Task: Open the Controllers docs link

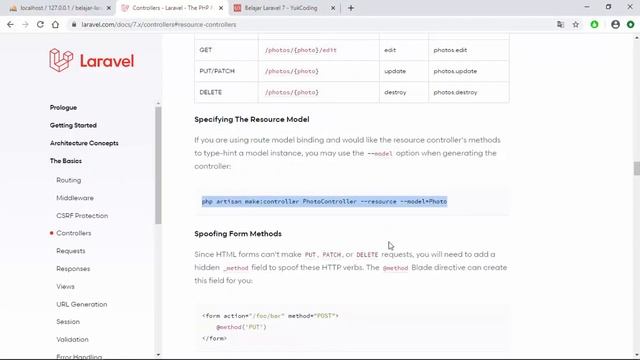Action: click(x=73, y=233)
